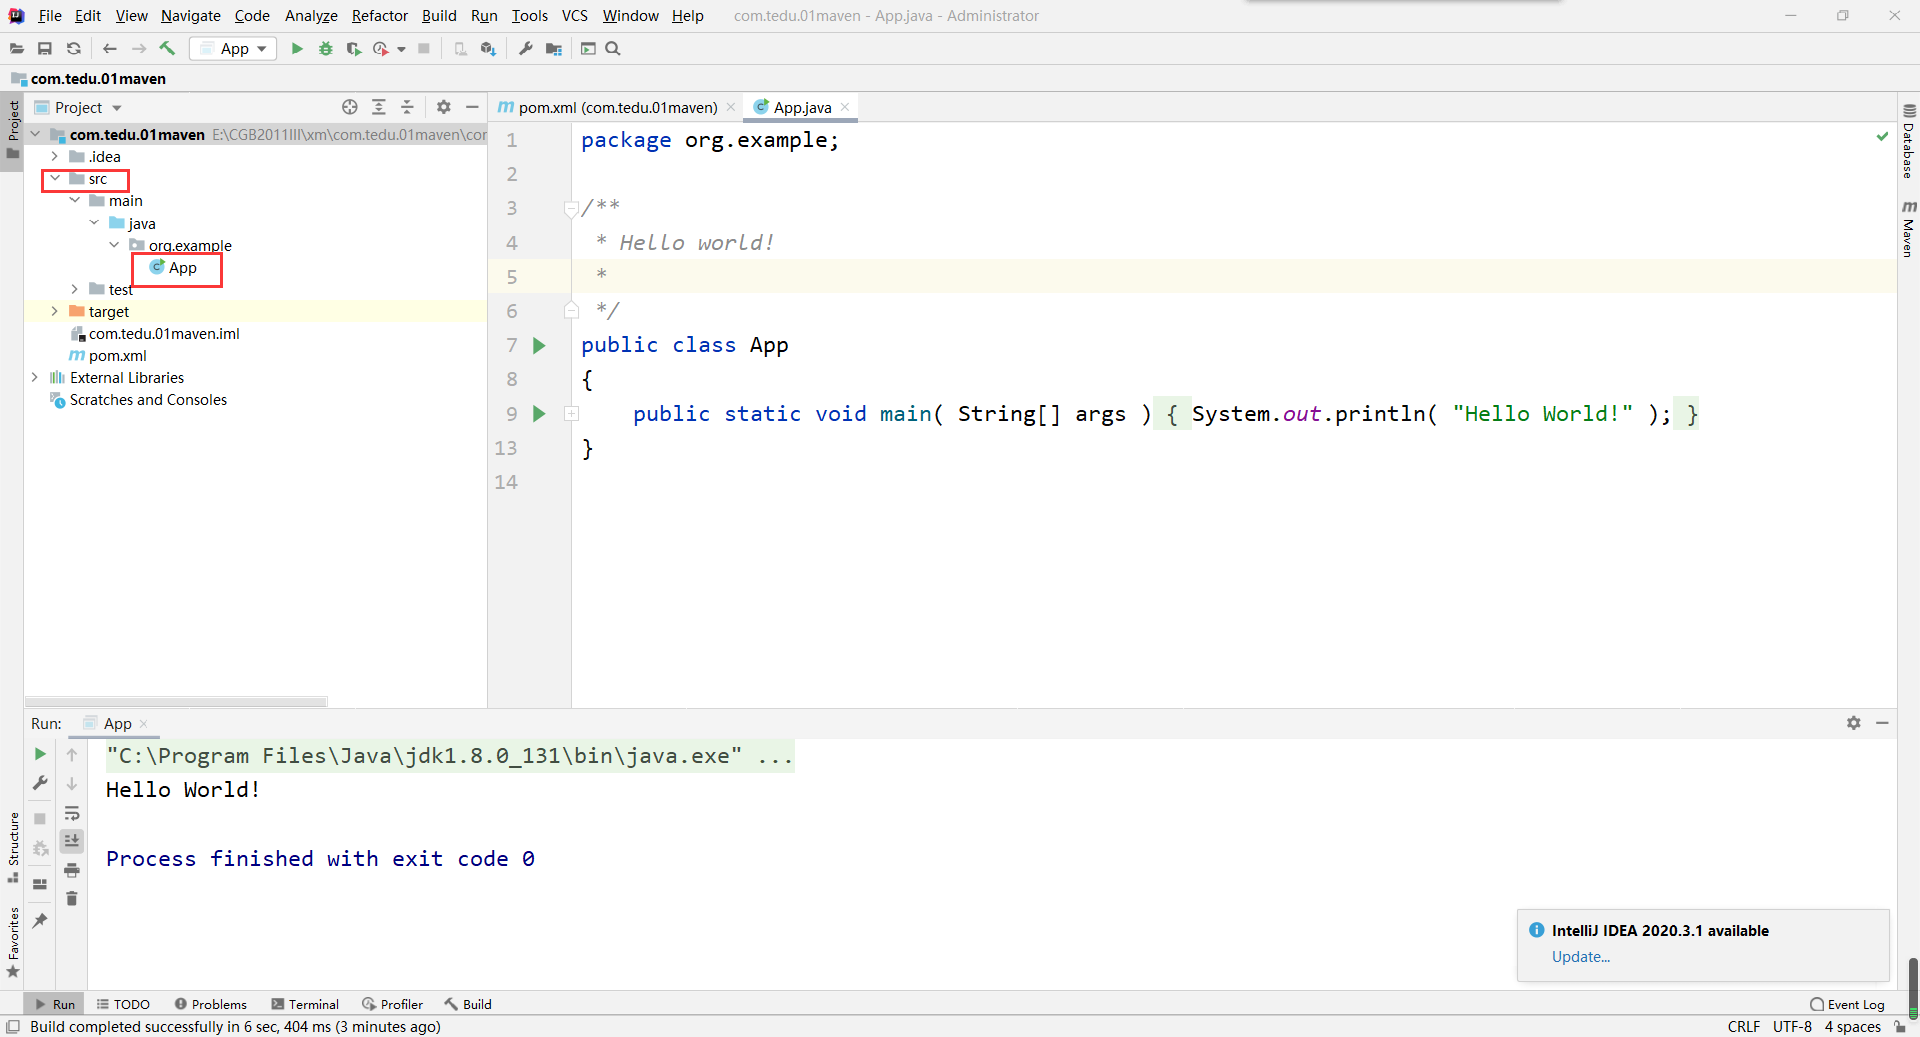Image resolution: width=1920 pixels, height=1037 pixels.
Task: Select the App.java editor tab
Action: [801, 107]
